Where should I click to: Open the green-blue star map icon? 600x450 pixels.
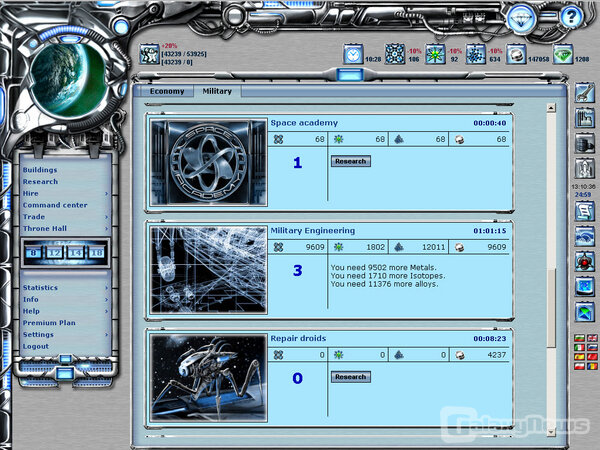pyautogui.click(x=585, y=312)
